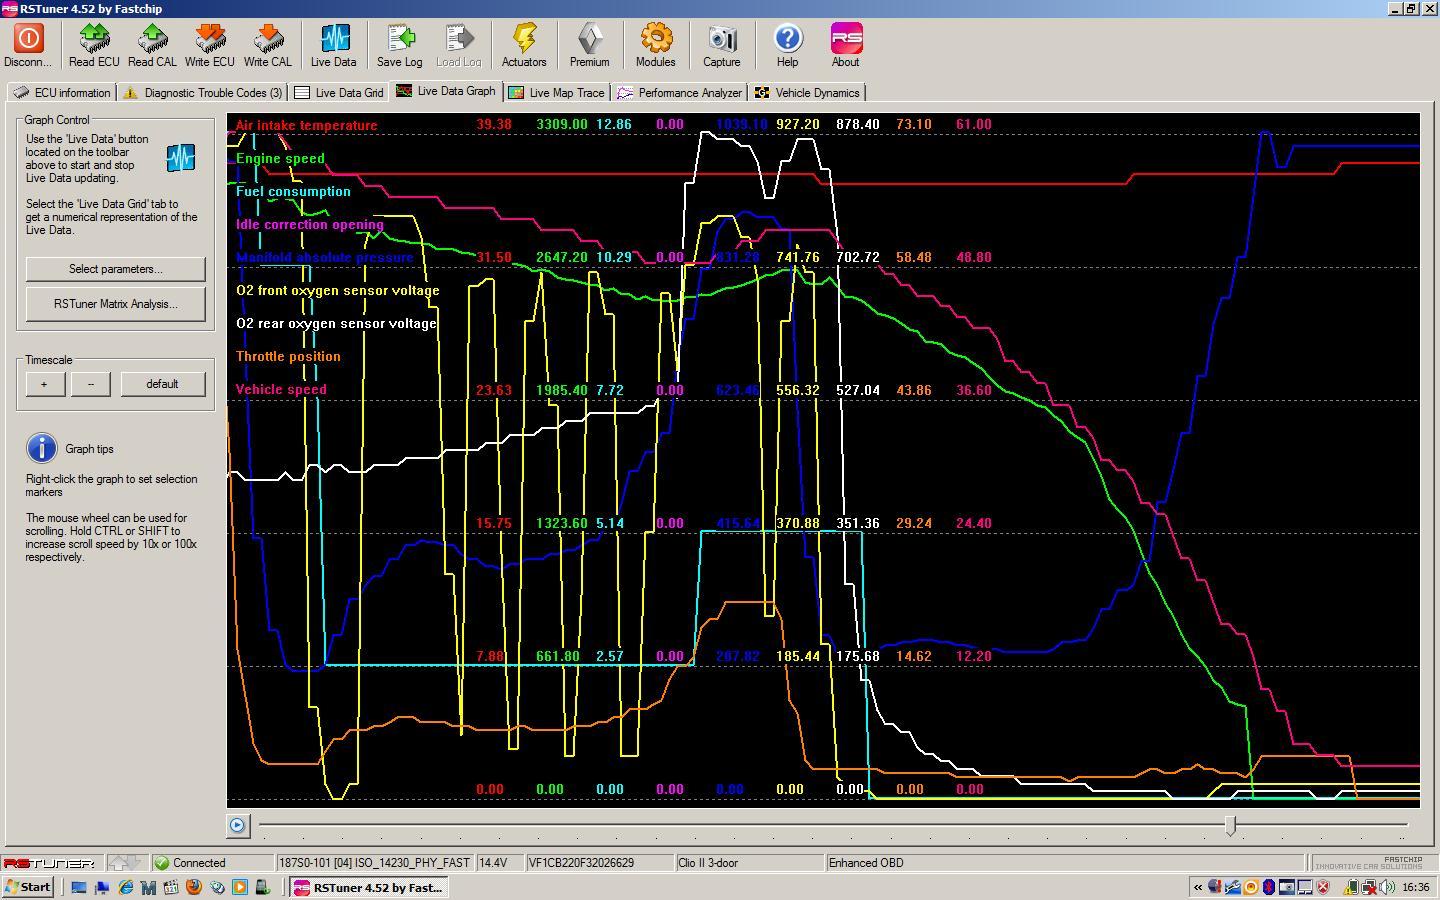Increase timescale with the plus button
This screenshot has height=900, width=1440.
point(44,384)
